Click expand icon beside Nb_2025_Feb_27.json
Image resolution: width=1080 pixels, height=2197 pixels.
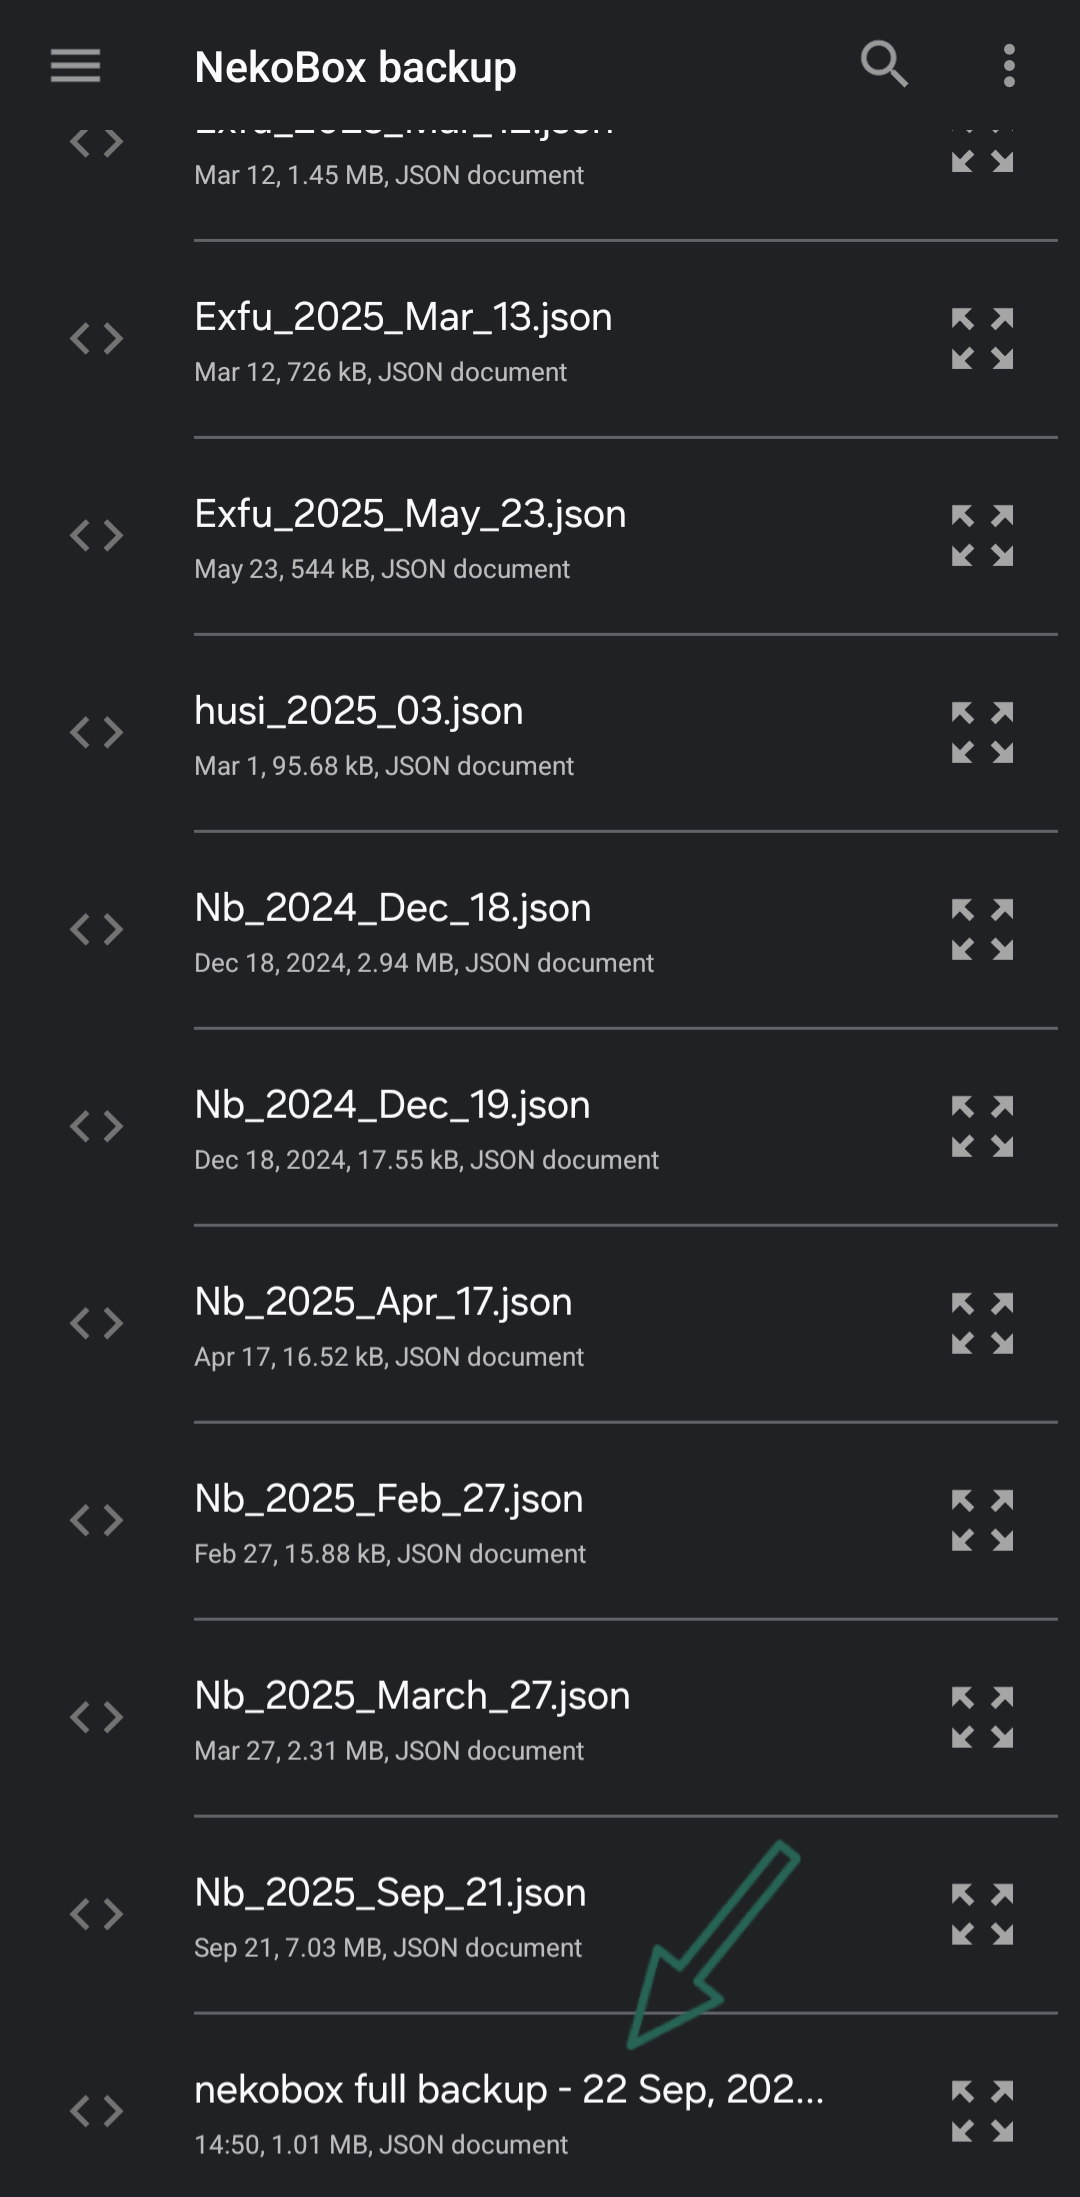click(x=982, y=1521)
